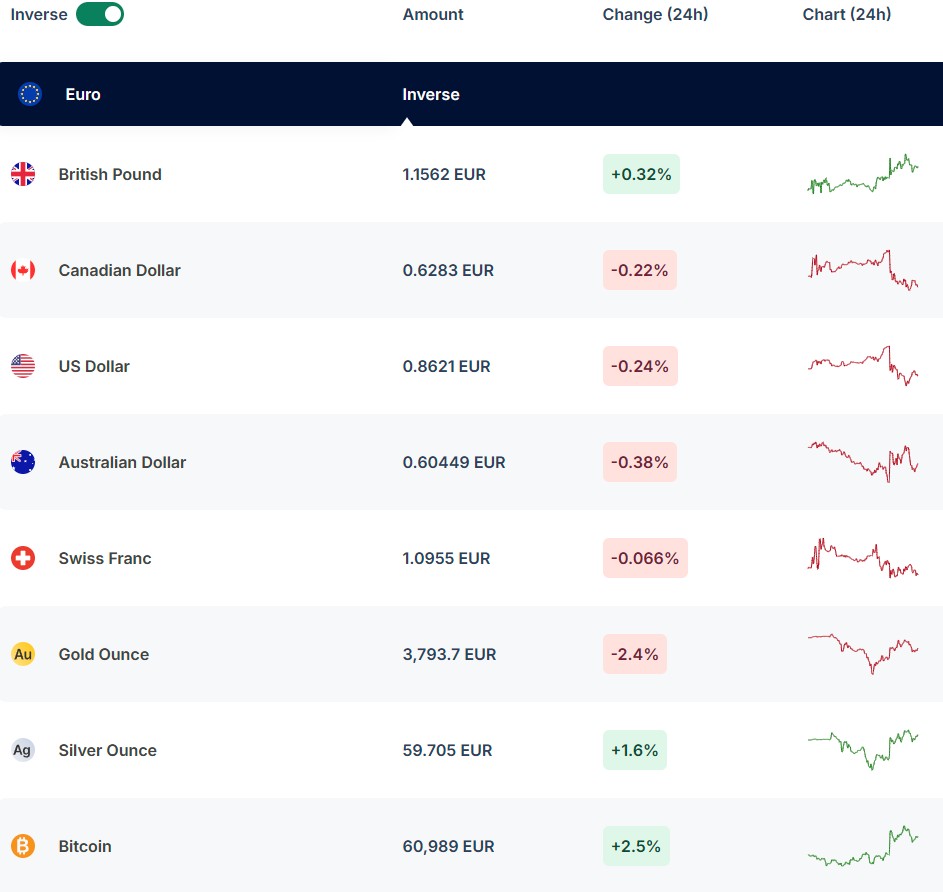Open the British Pound currency link
This screenshot has width=943, height=892.
(x=110, y=174)
